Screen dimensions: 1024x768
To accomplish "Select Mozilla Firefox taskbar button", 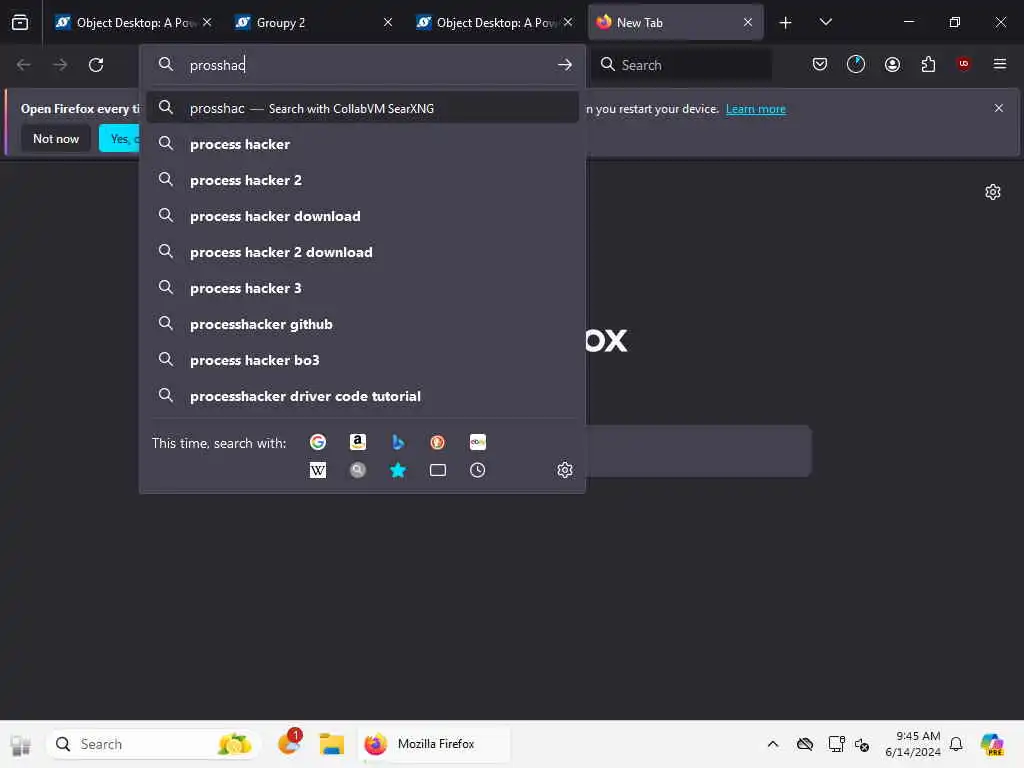I will pyautogui.click(x=434, y=744).
